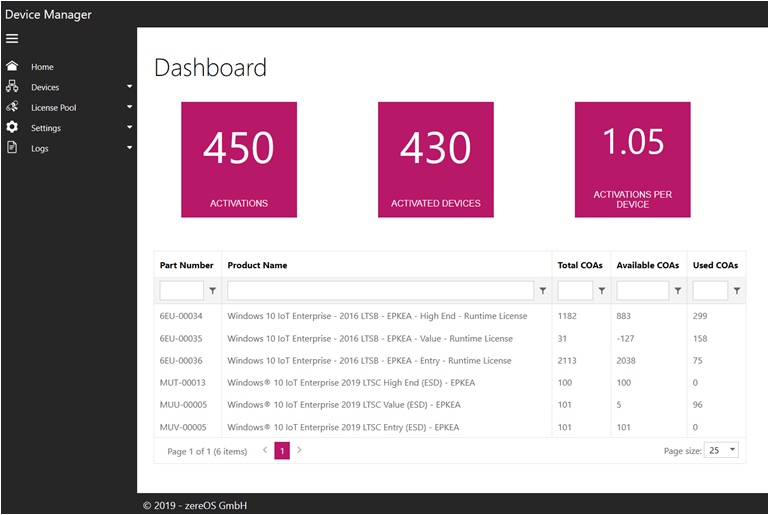
Task: Click the 2016 LTSB Entry product name
Action: coord(369,360)
